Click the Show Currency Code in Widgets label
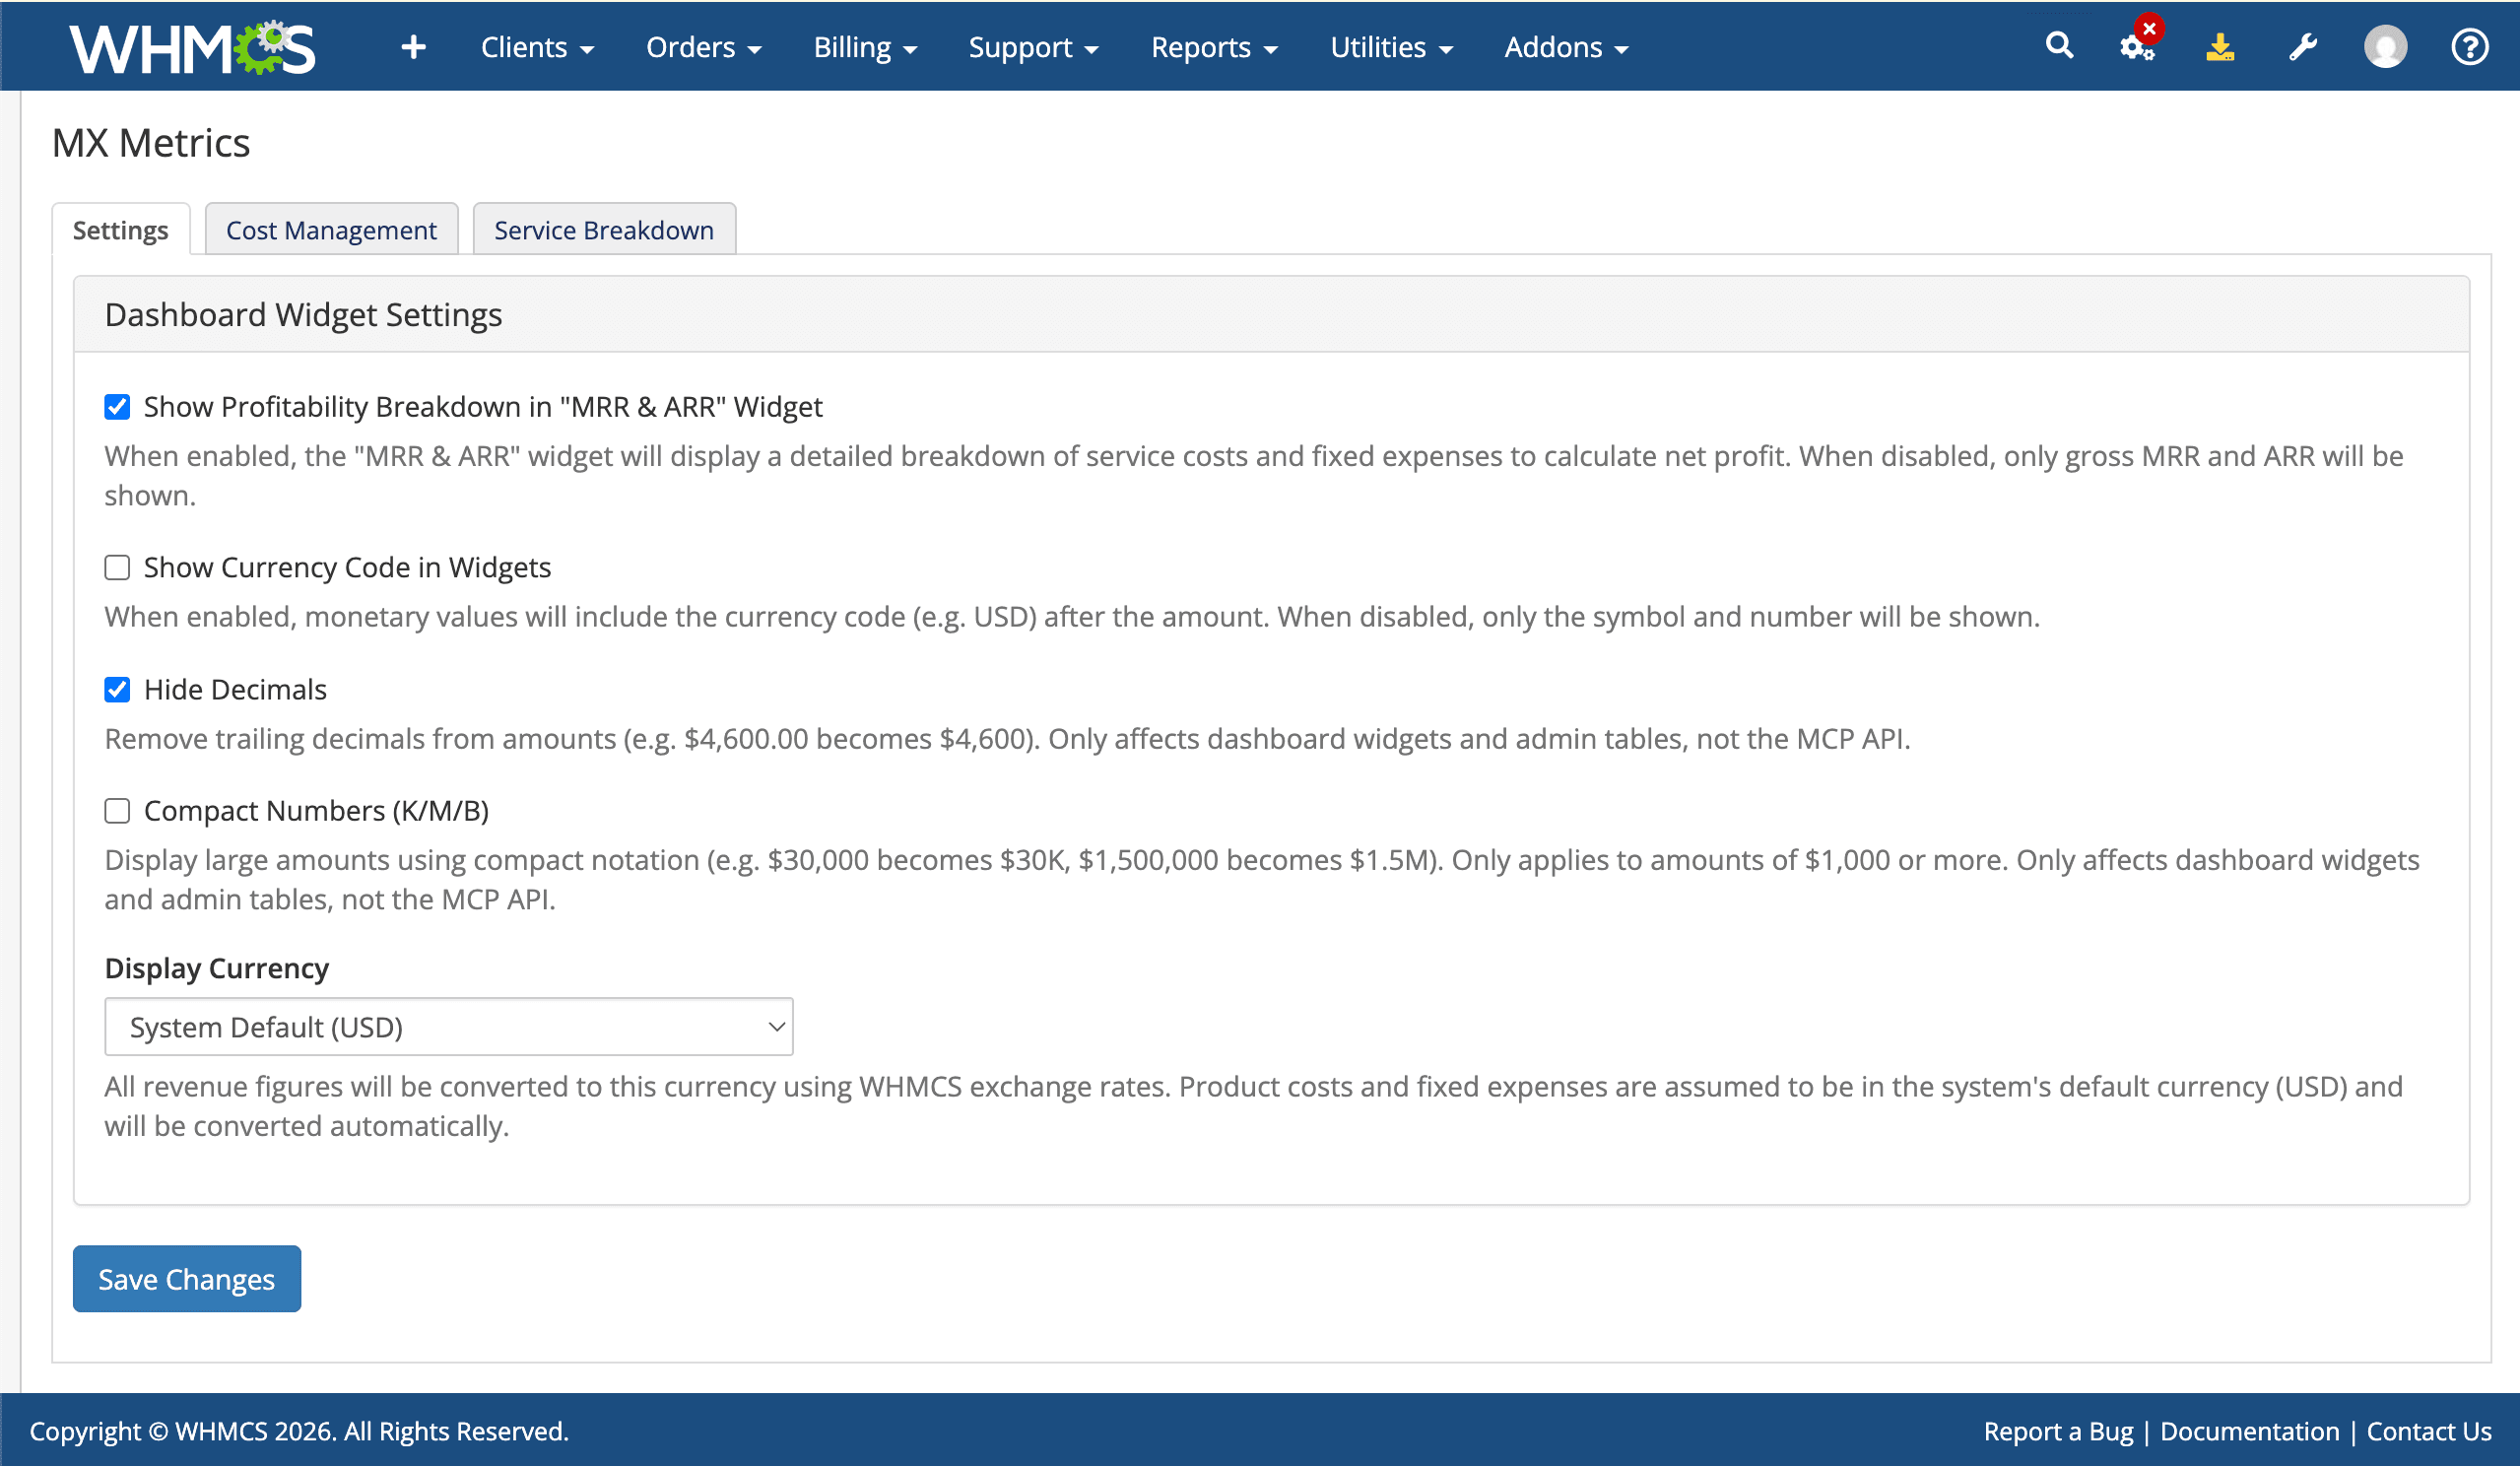2520x1466 pixels. [347, 568]
